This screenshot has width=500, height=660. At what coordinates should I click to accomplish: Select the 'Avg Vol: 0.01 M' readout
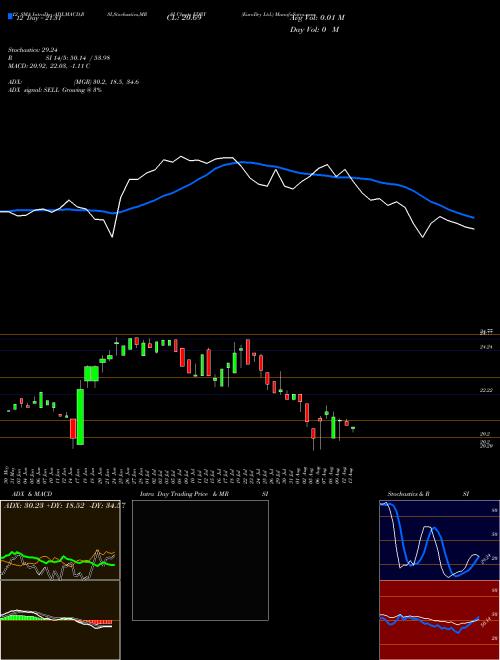pos(317,18)
